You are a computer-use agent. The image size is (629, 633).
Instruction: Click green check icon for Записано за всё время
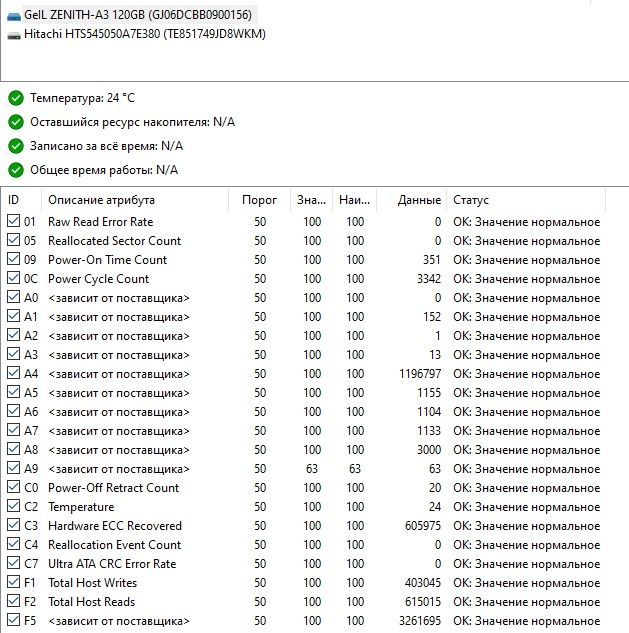[x=16, y=146]
